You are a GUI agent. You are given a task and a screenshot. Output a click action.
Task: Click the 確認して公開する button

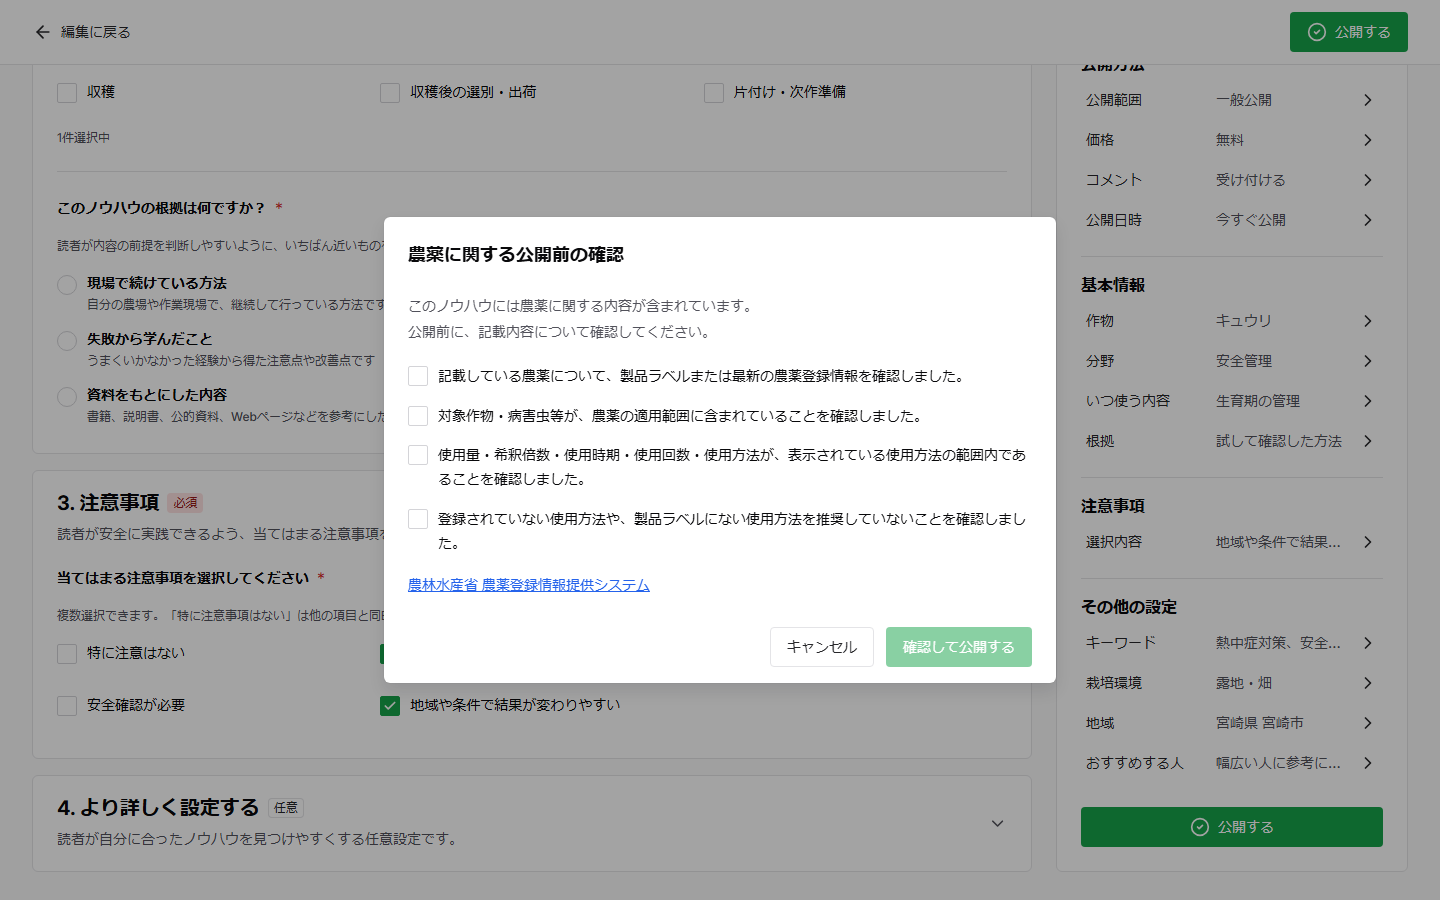959,647
